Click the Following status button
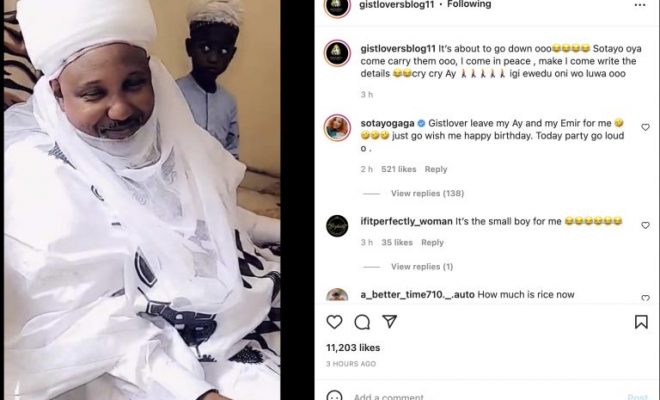This screenshot has height=400, width=660. (x=469, y=5)
